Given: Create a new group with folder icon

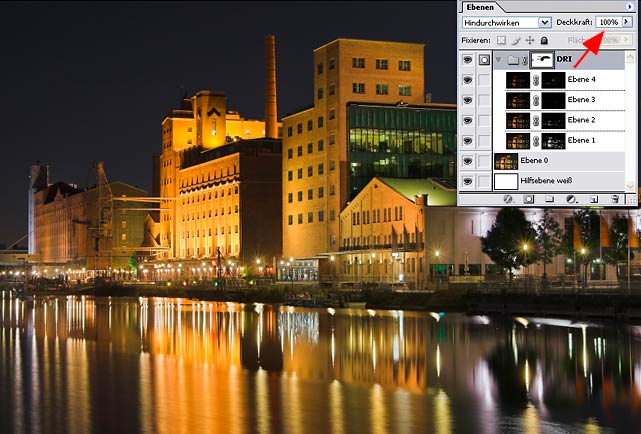Looking at the screenshot, I should (550, 199).
